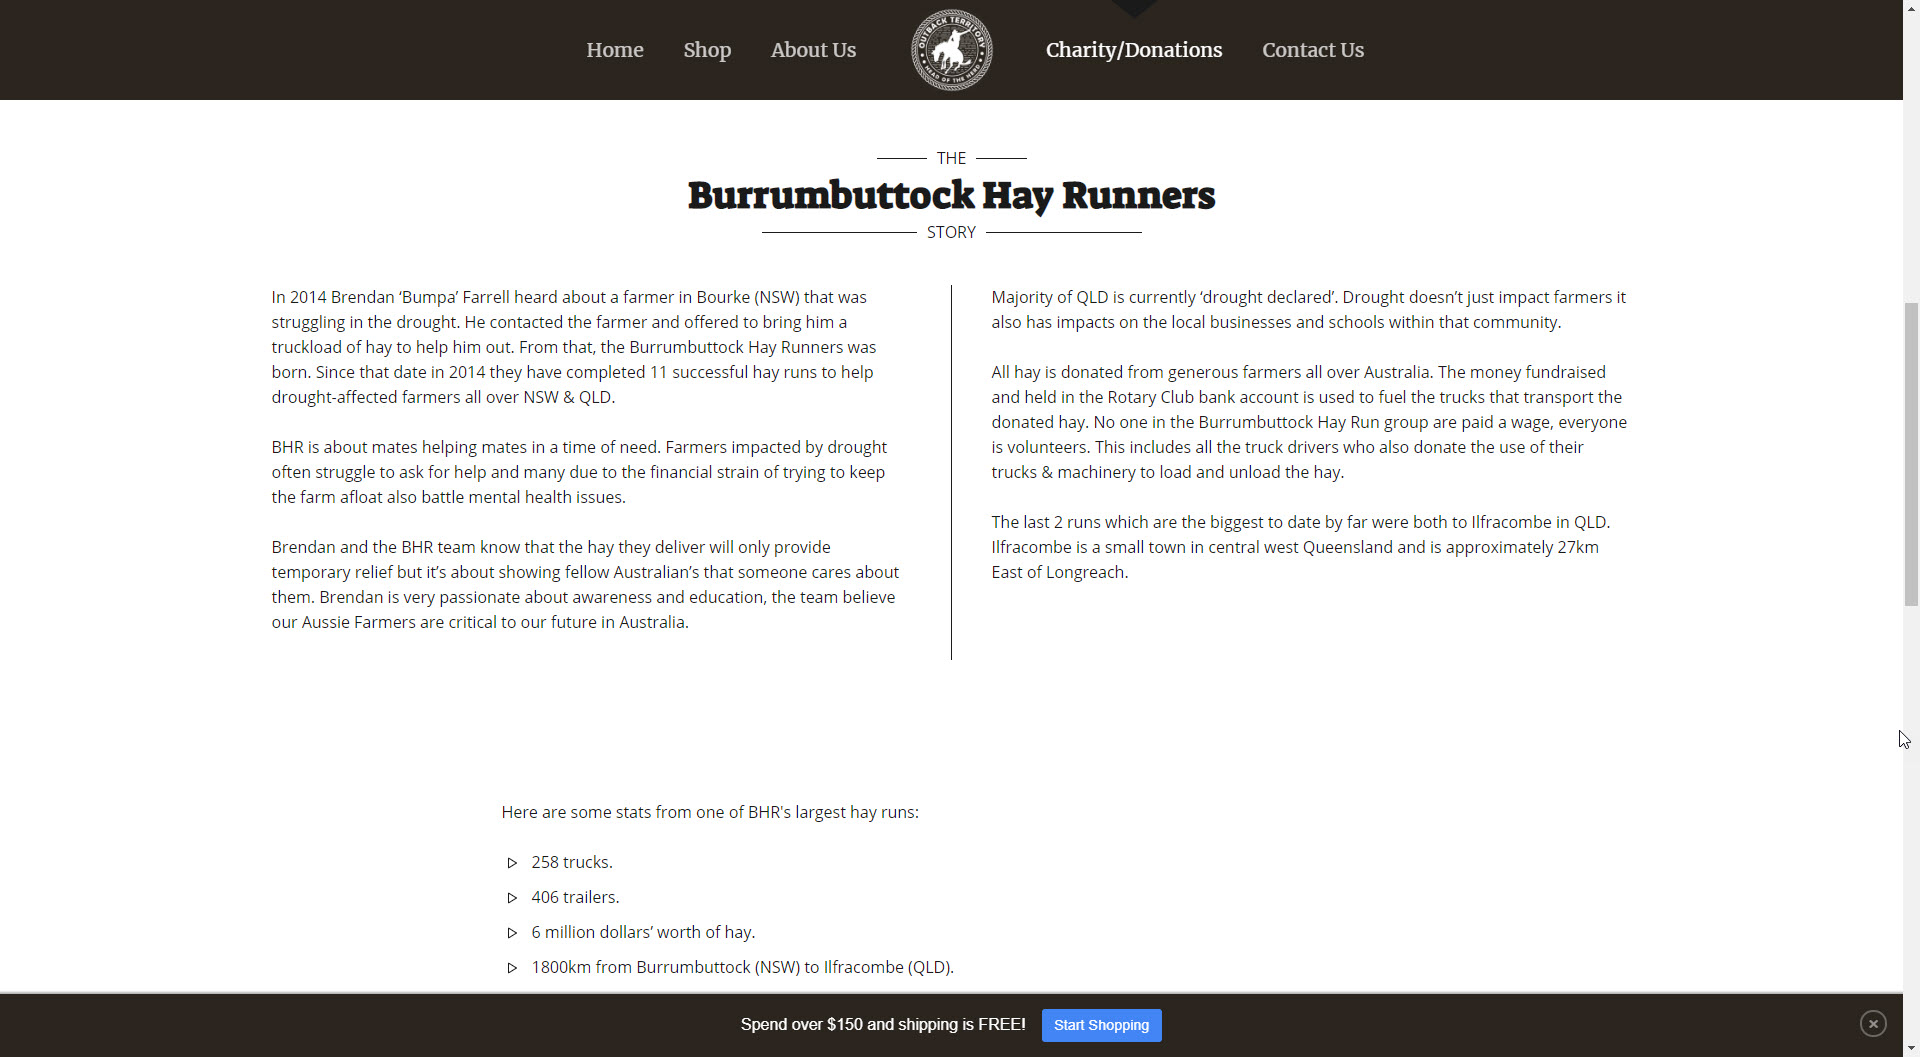Click 'THE' text above the heading
Screen dimensions: 1920x1057
951,158
